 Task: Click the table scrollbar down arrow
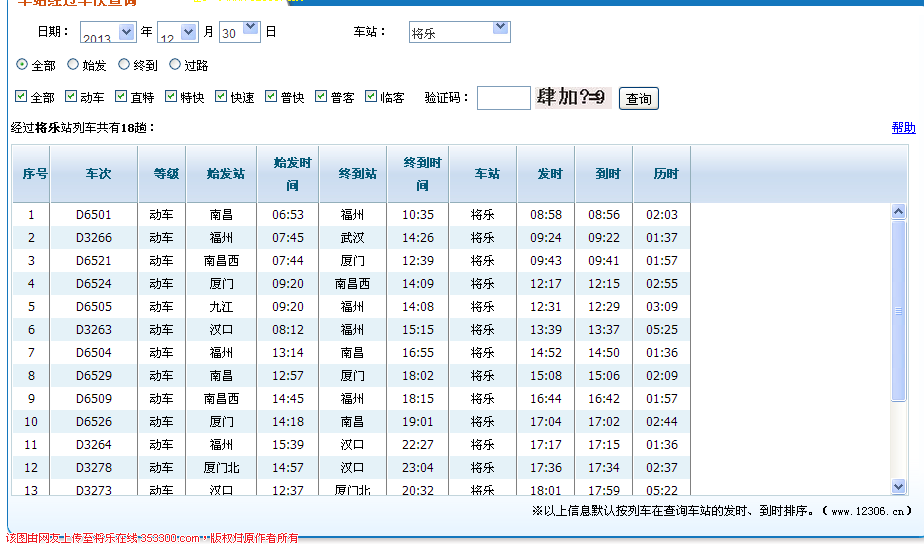pyautogui.click(x=899, y=487)
